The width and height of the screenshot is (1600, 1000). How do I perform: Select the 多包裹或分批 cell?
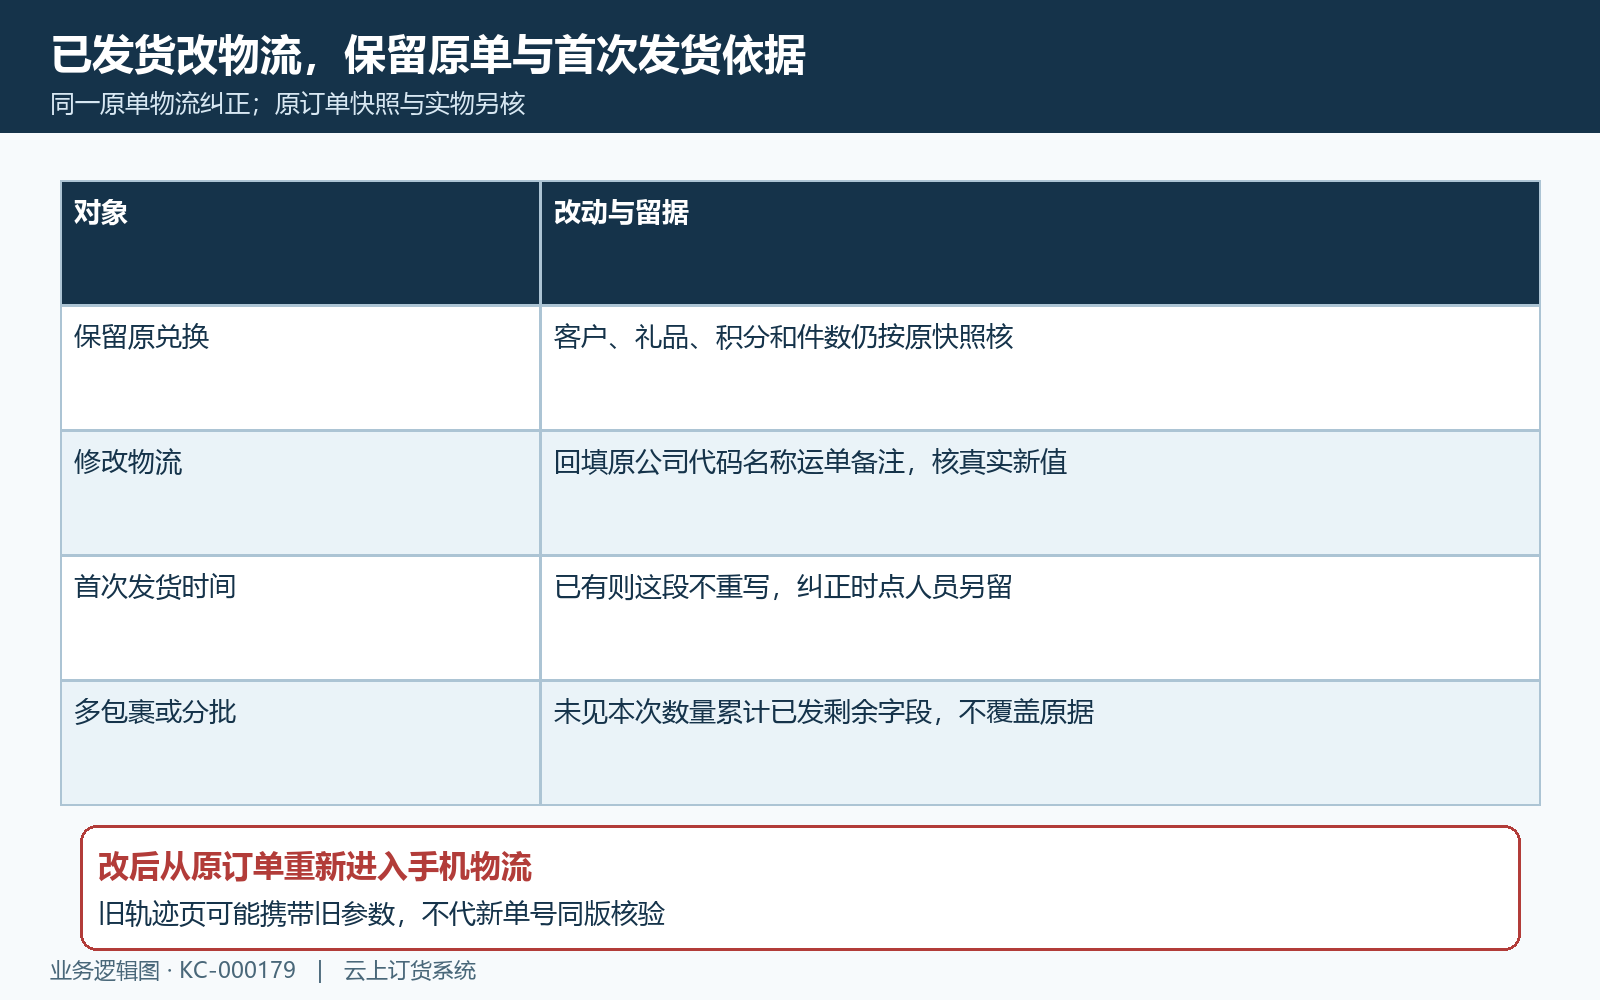click(x=300, y=743)
